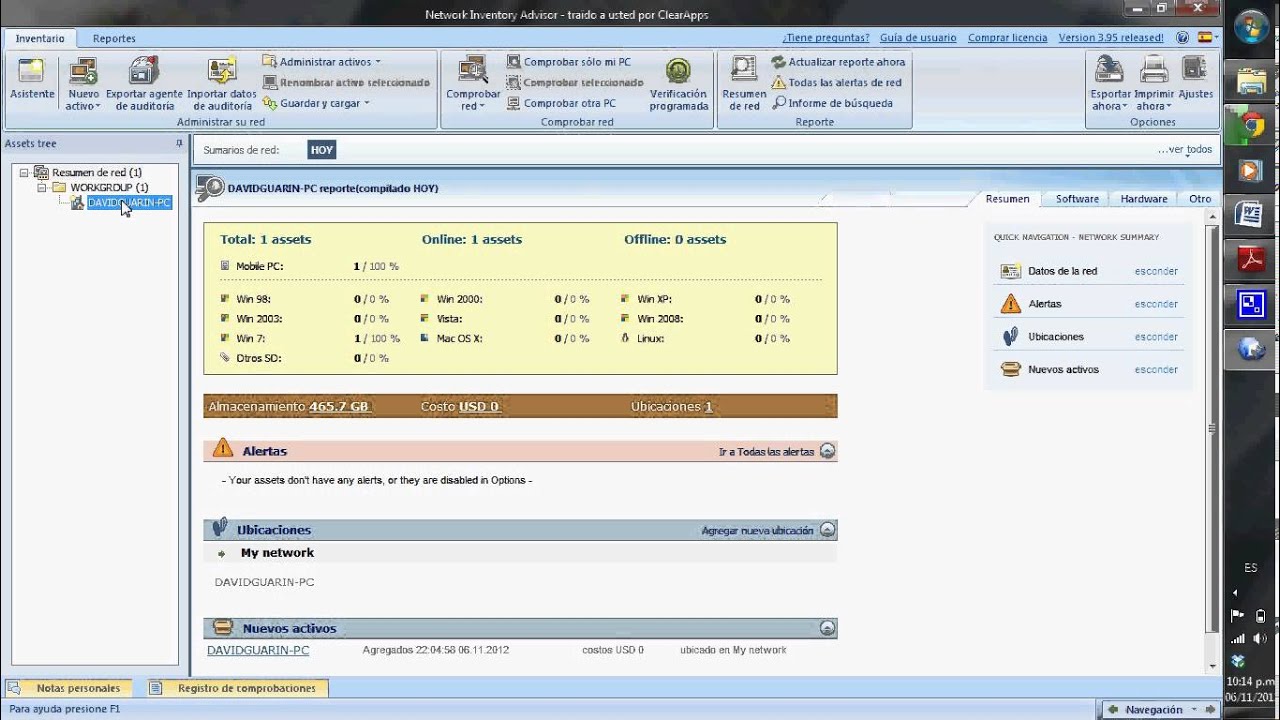Open Administrar activos dropdown
Viewport: 1280px width, 720px height.
coord(321,62)
